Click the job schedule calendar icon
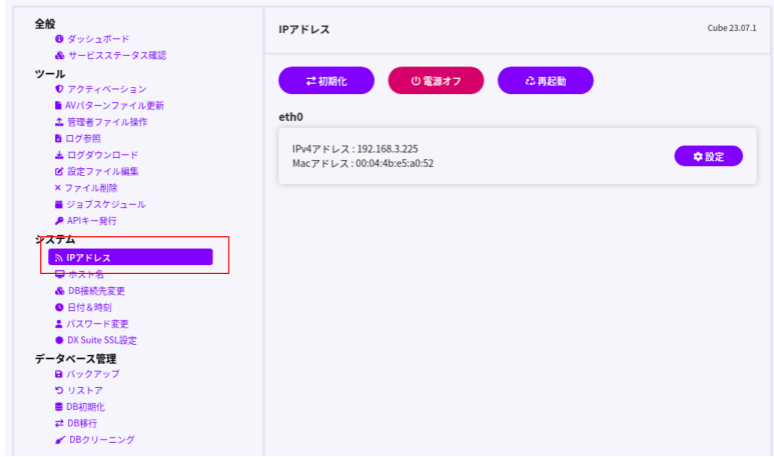 point(59,204)
